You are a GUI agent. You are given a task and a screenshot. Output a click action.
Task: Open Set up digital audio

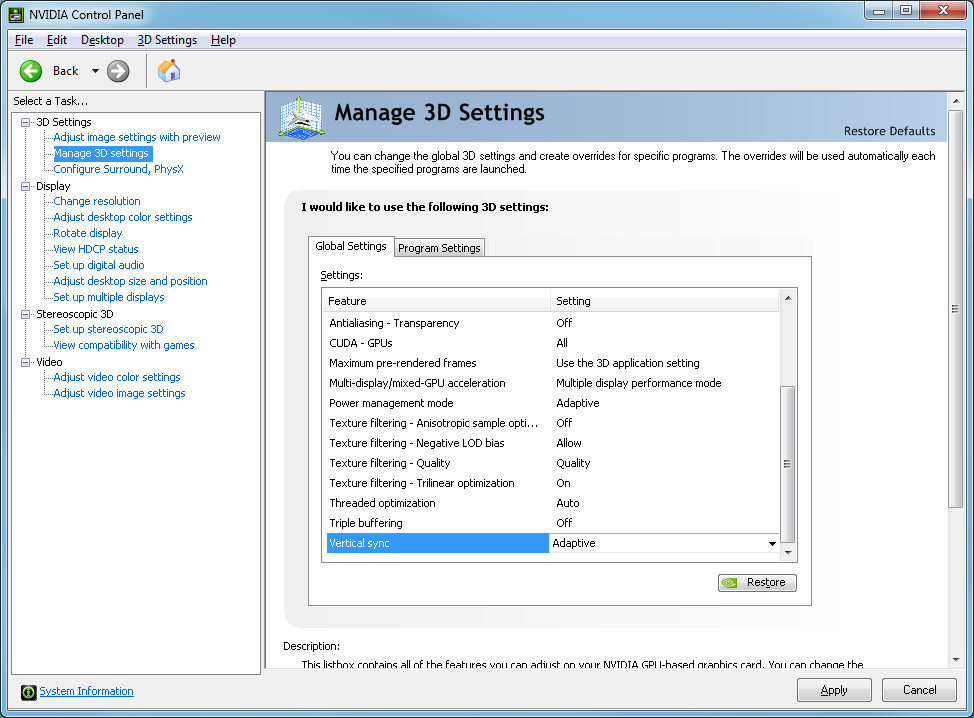(x=99, y=265)
